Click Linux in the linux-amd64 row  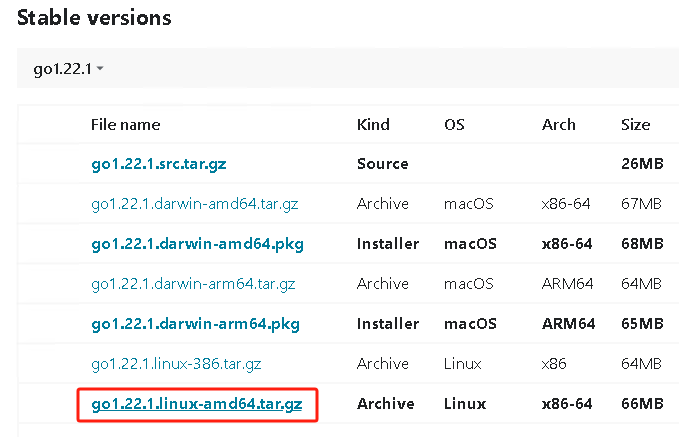pos(465,404)
